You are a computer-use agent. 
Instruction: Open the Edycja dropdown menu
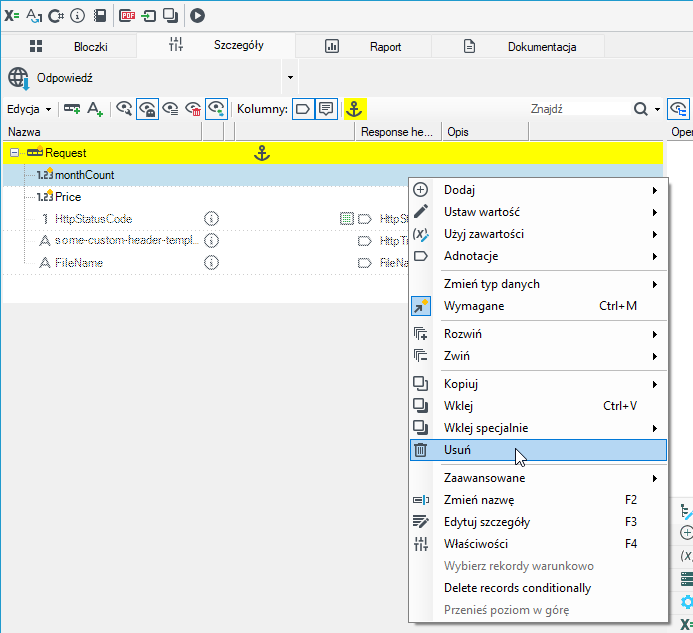[29, 109]
